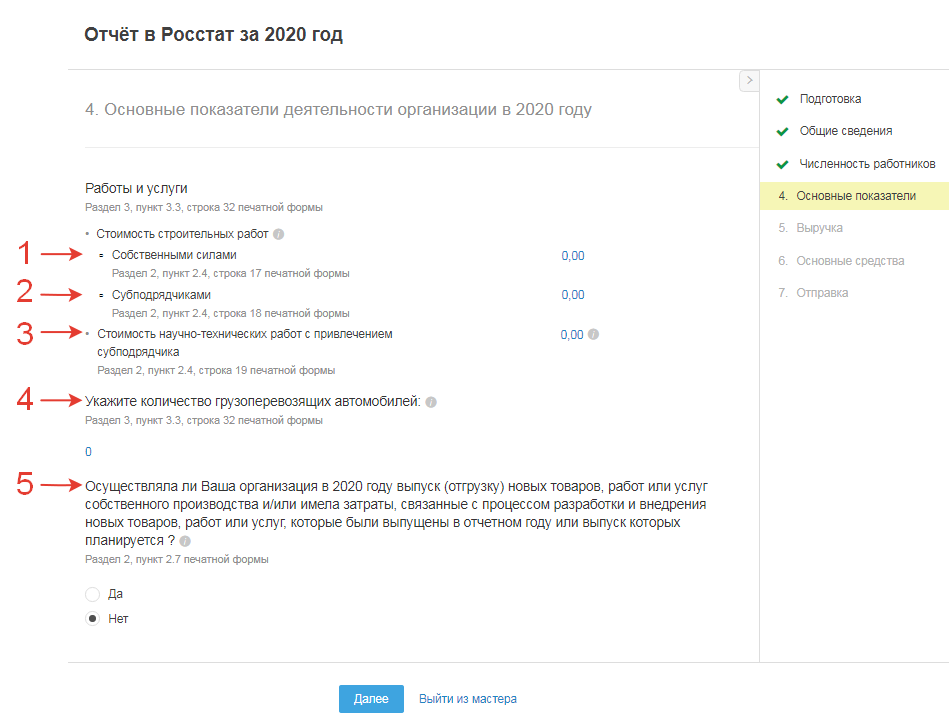Click green checkmark next to Подготовка
The width and height of the screenshot is (949, 719).
[782, 99]
